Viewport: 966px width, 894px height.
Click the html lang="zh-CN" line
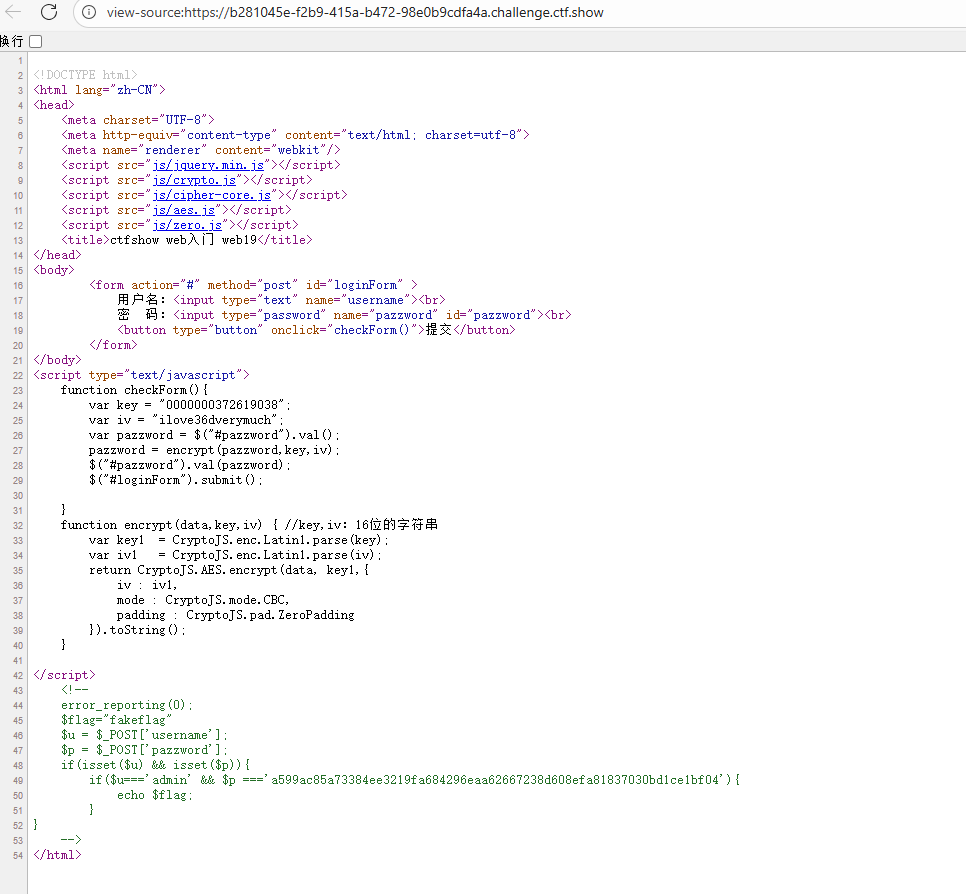[x=99, y=90]
